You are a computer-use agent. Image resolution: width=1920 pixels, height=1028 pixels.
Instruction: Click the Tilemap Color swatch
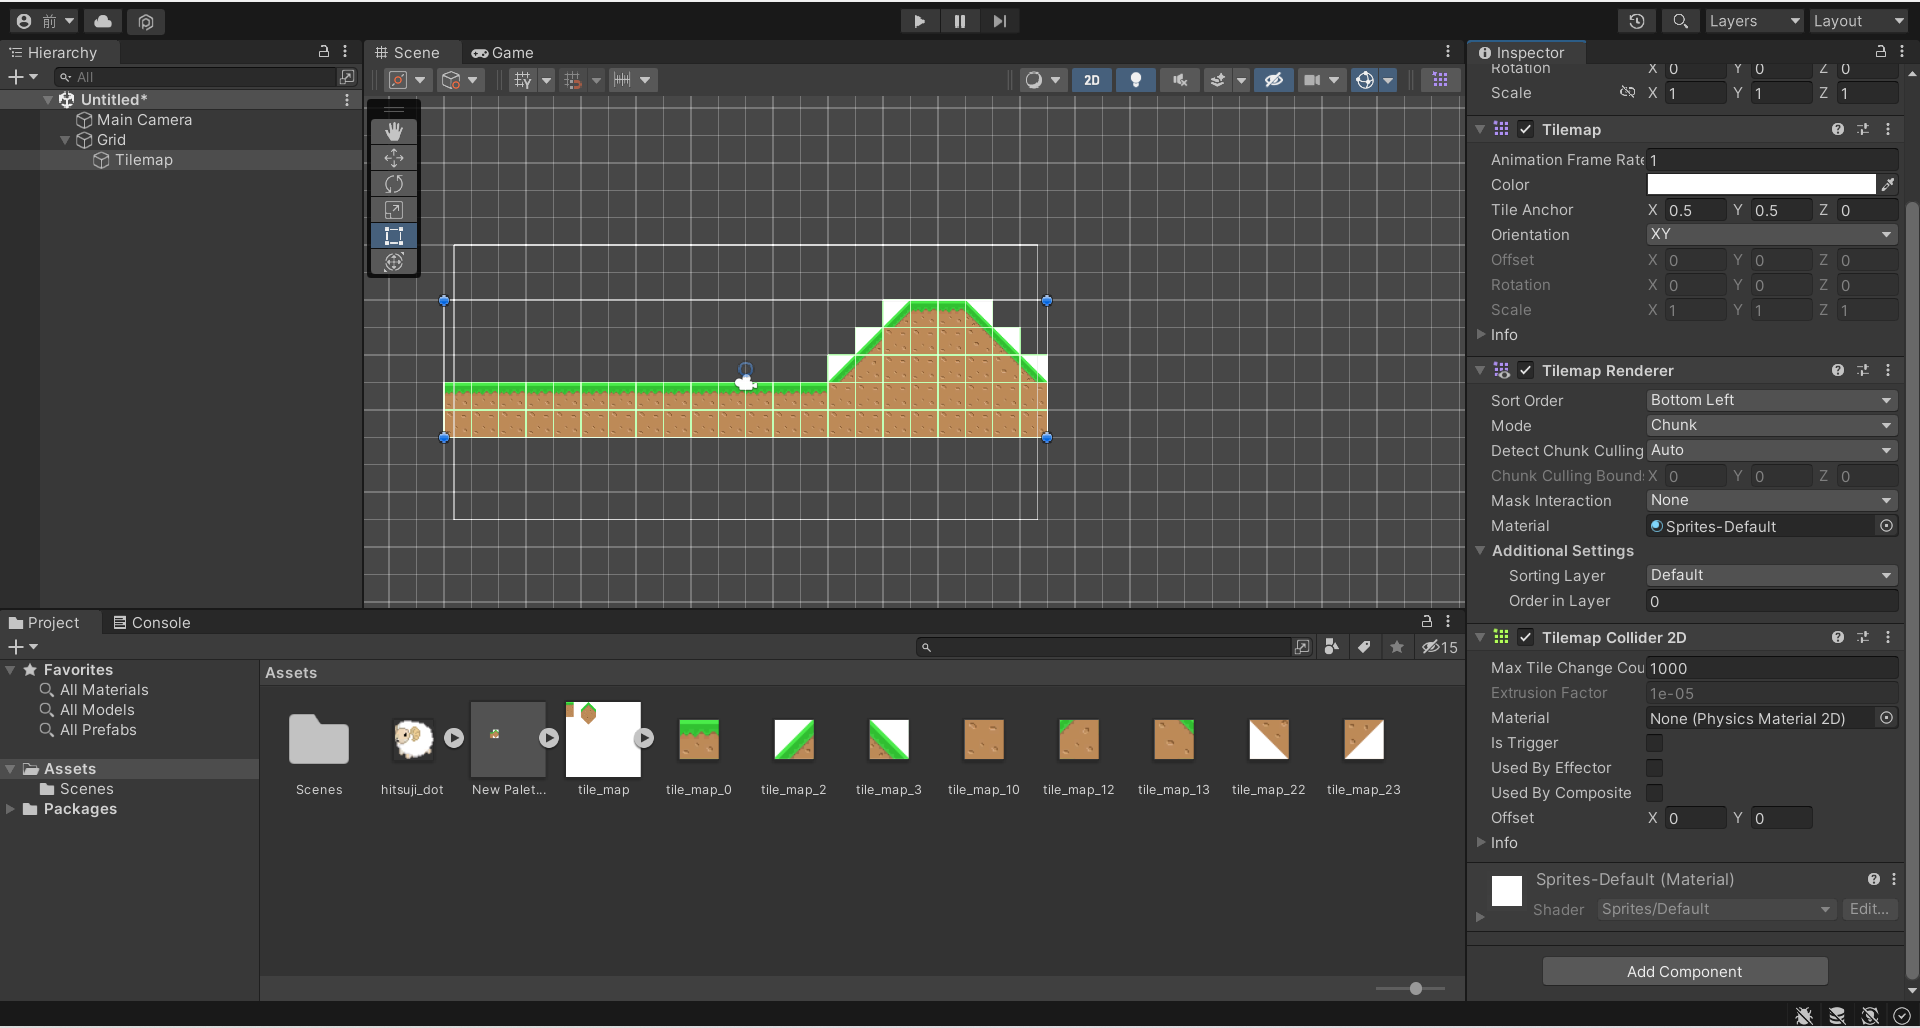coord(1760,185)
